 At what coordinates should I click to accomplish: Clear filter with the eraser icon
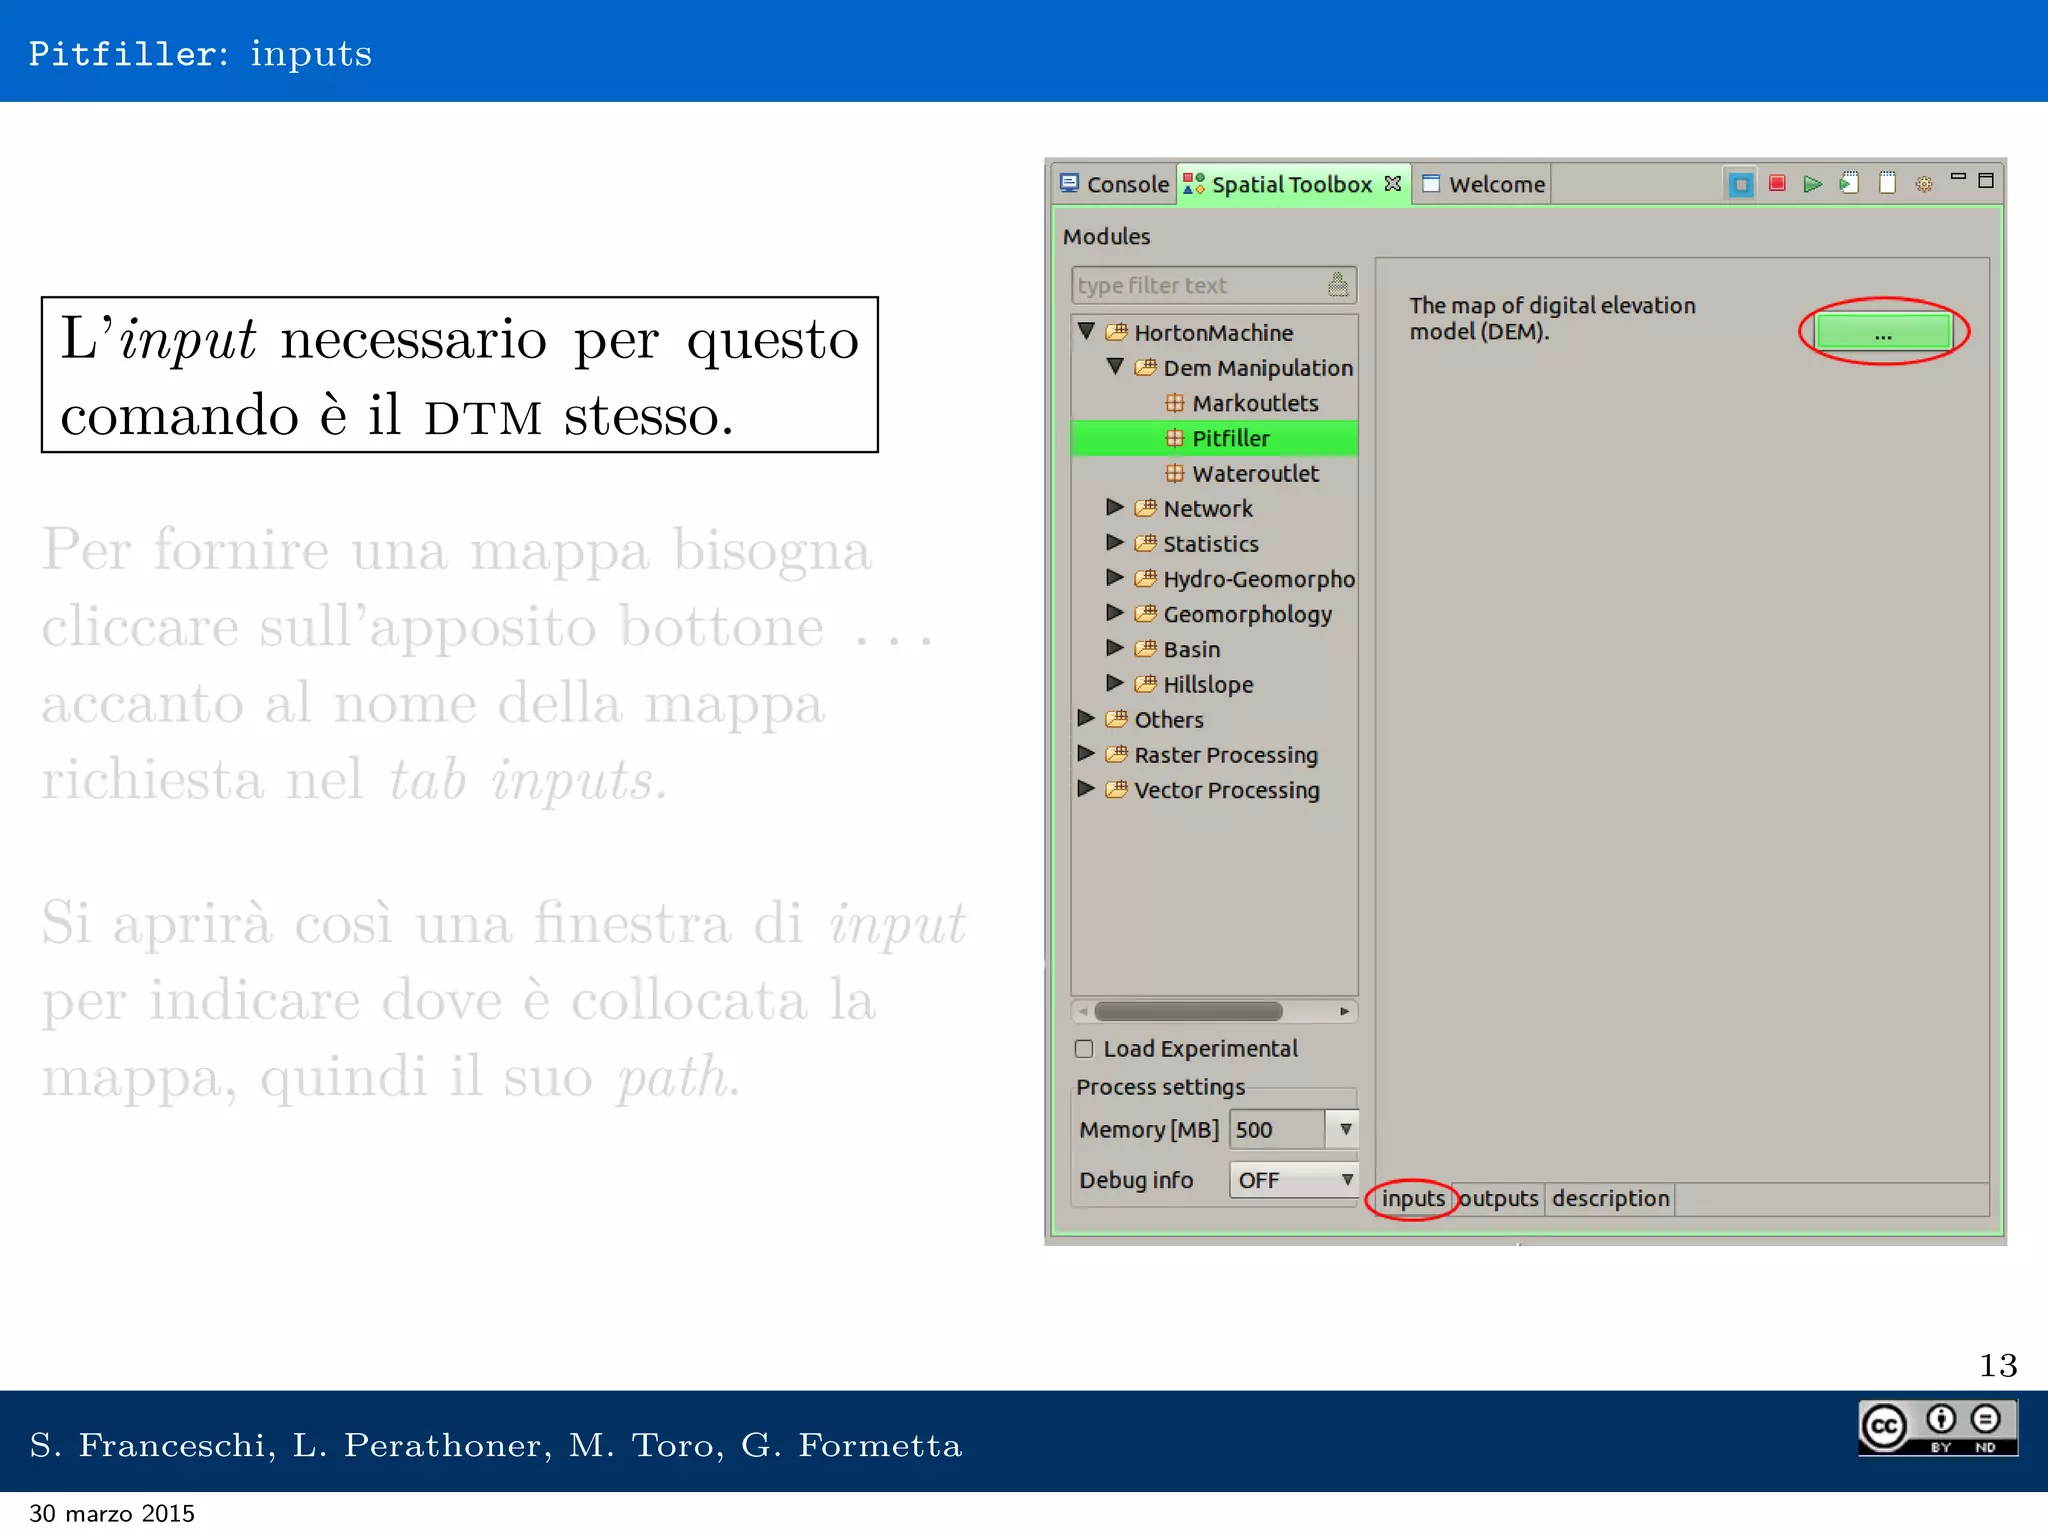(1338, 285)
